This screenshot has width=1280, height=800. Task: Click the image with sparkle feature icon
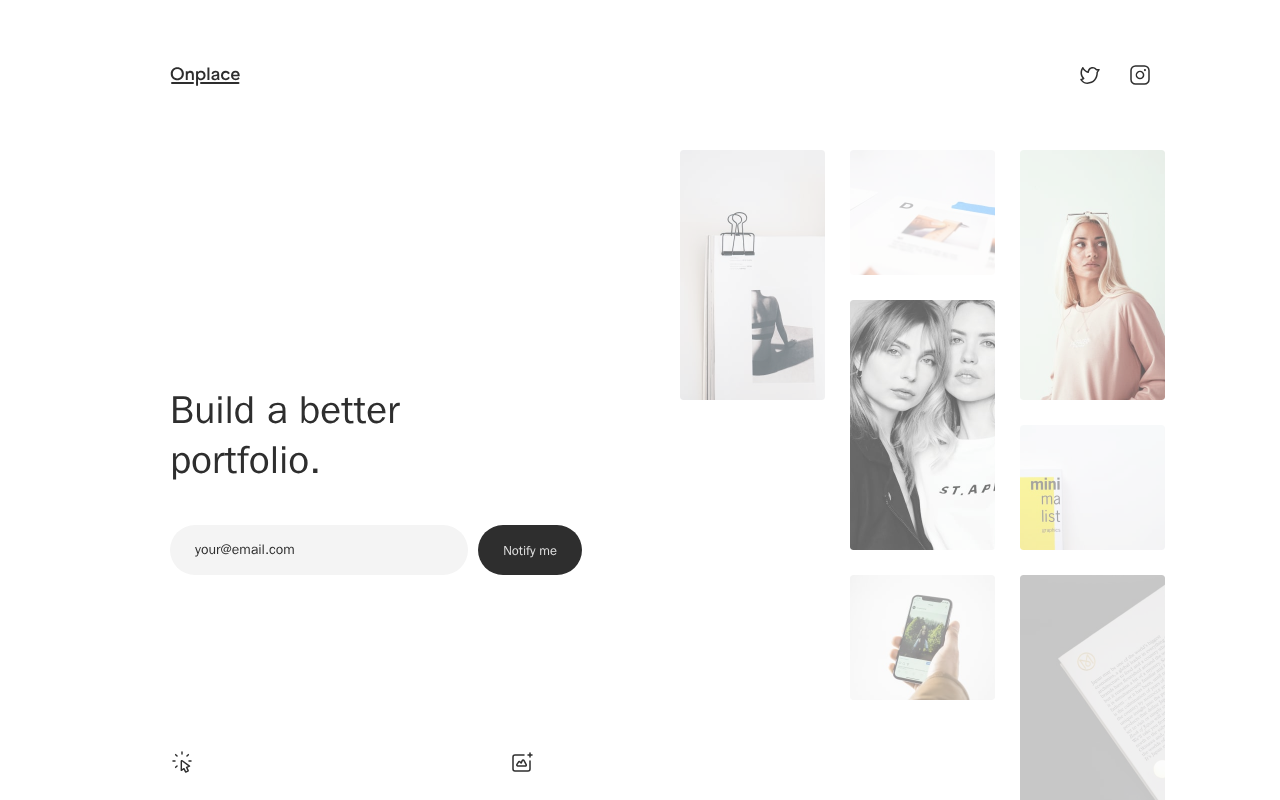point(522,763)
